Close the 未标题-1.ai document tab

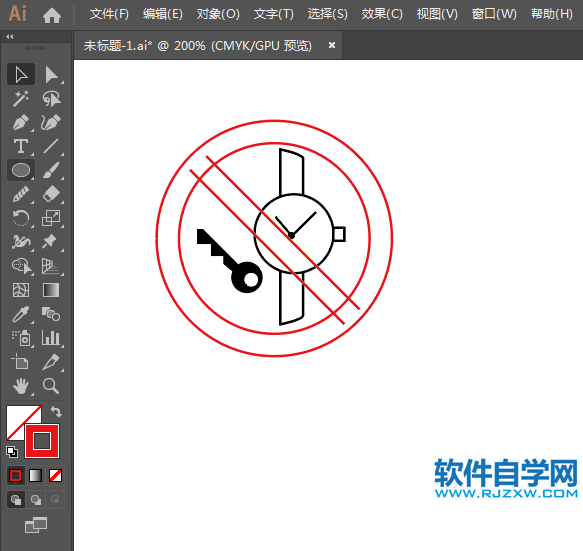(x=332, y=45)
